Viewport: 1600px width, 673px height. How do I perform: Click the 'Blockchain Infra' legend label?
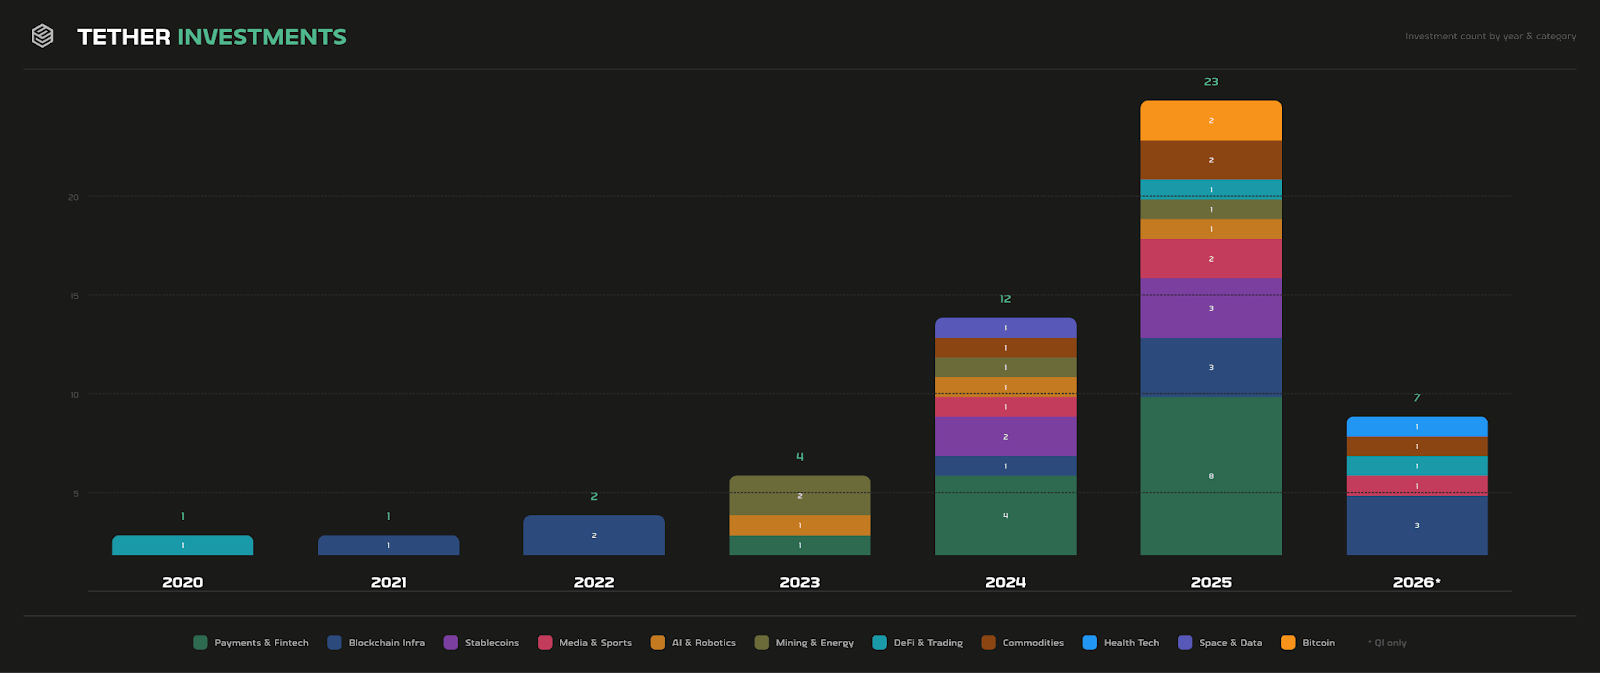[x=387, y=643]
